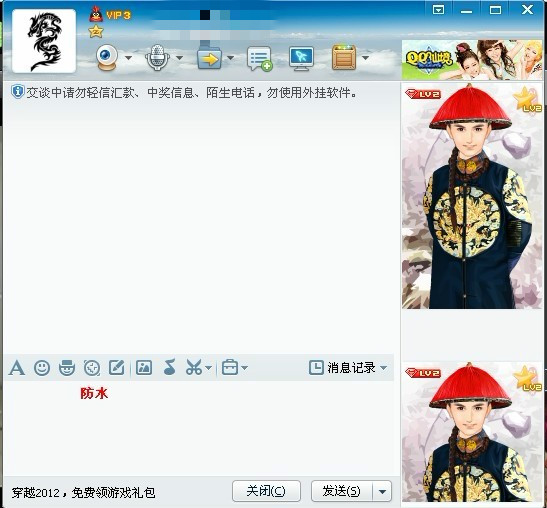Expand the send file options arrow
This screenshot has height=508, width=547.
pyautogui.click(x=231, y=58)
